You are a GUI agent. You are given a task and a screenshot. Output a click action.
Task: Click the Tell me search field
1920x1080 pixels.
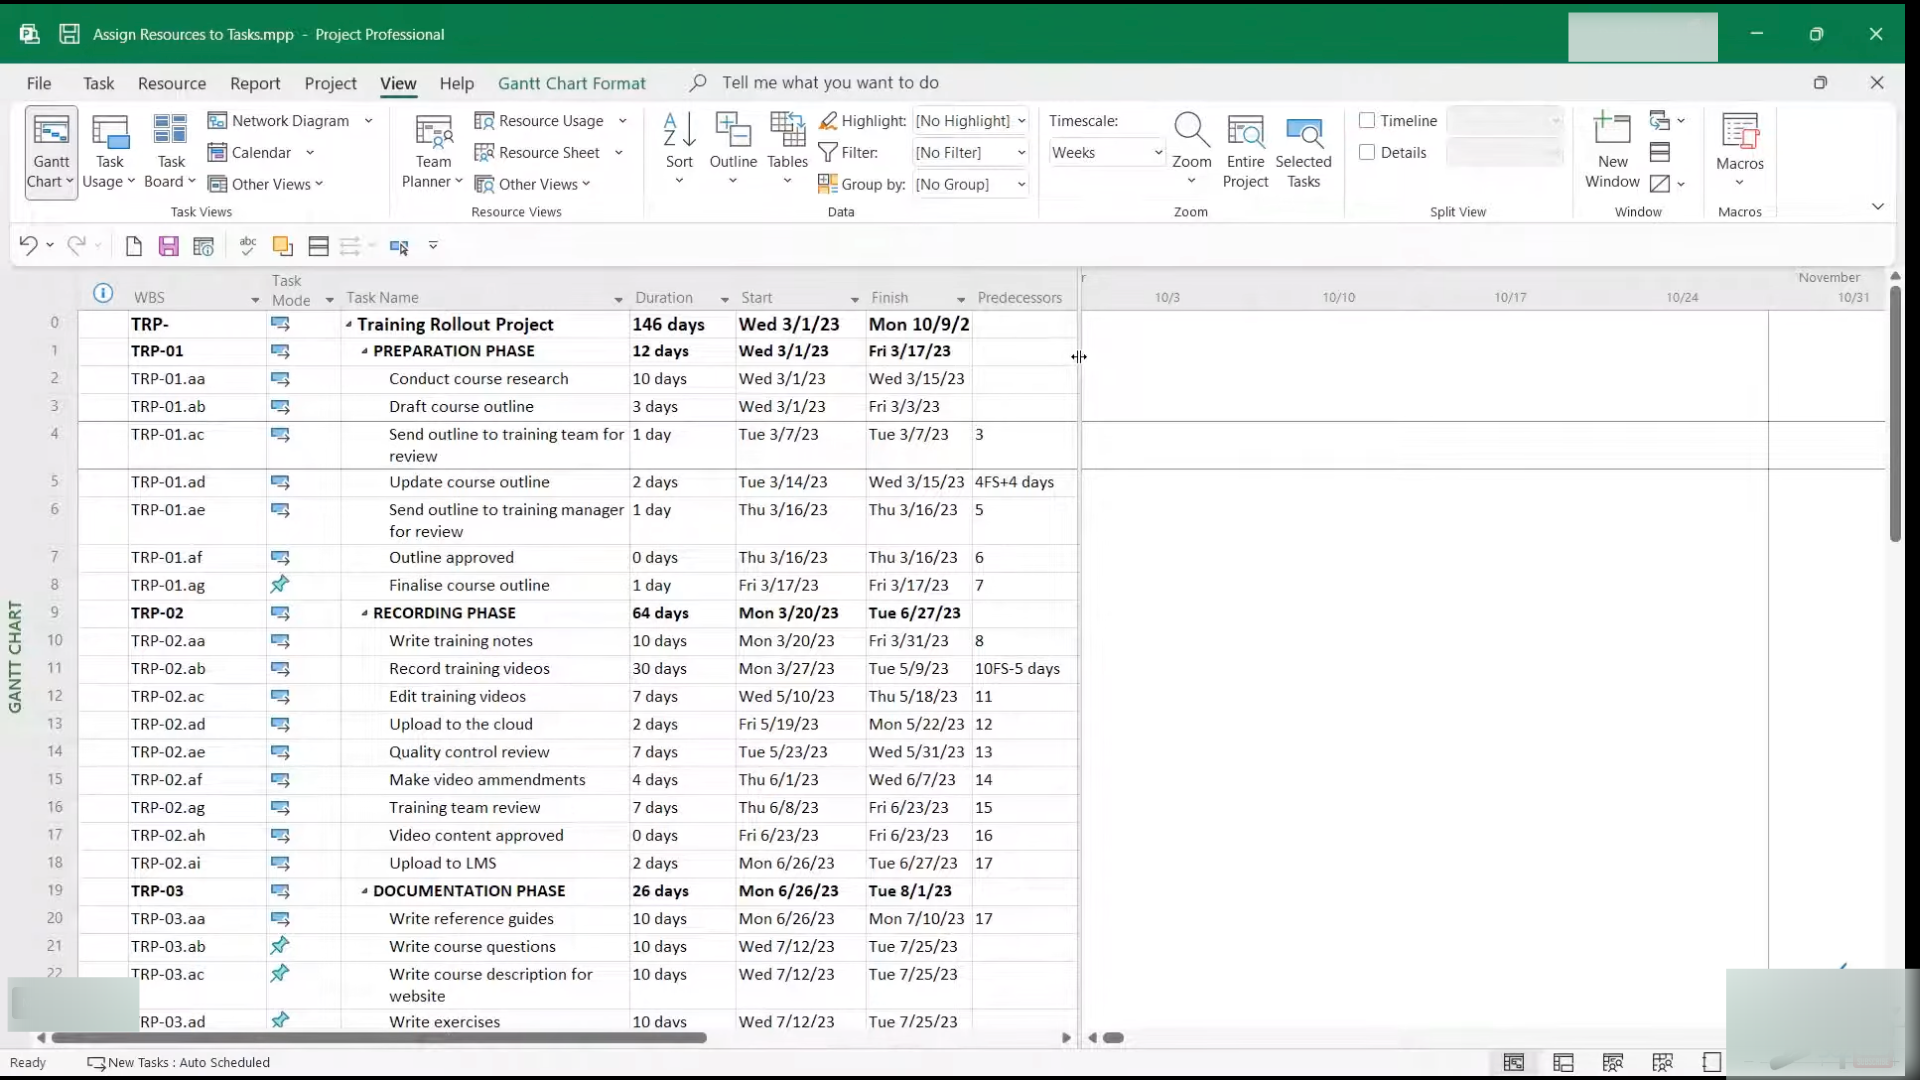click(830, 83)
